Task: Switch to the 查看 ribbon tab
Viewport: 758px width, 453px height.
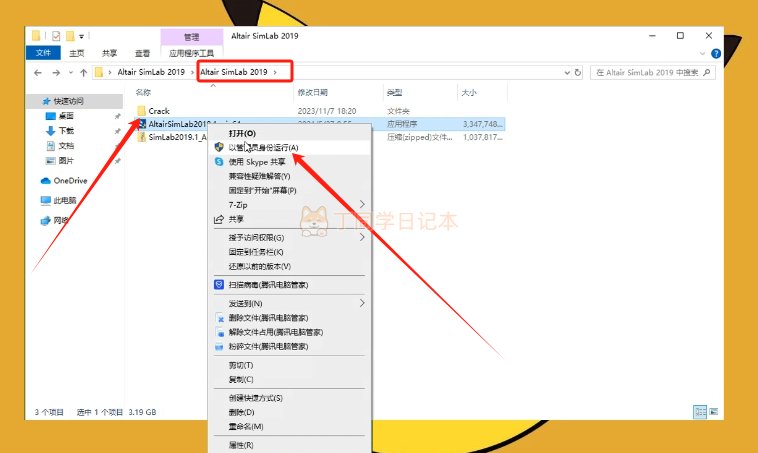Action: (141, 53)
